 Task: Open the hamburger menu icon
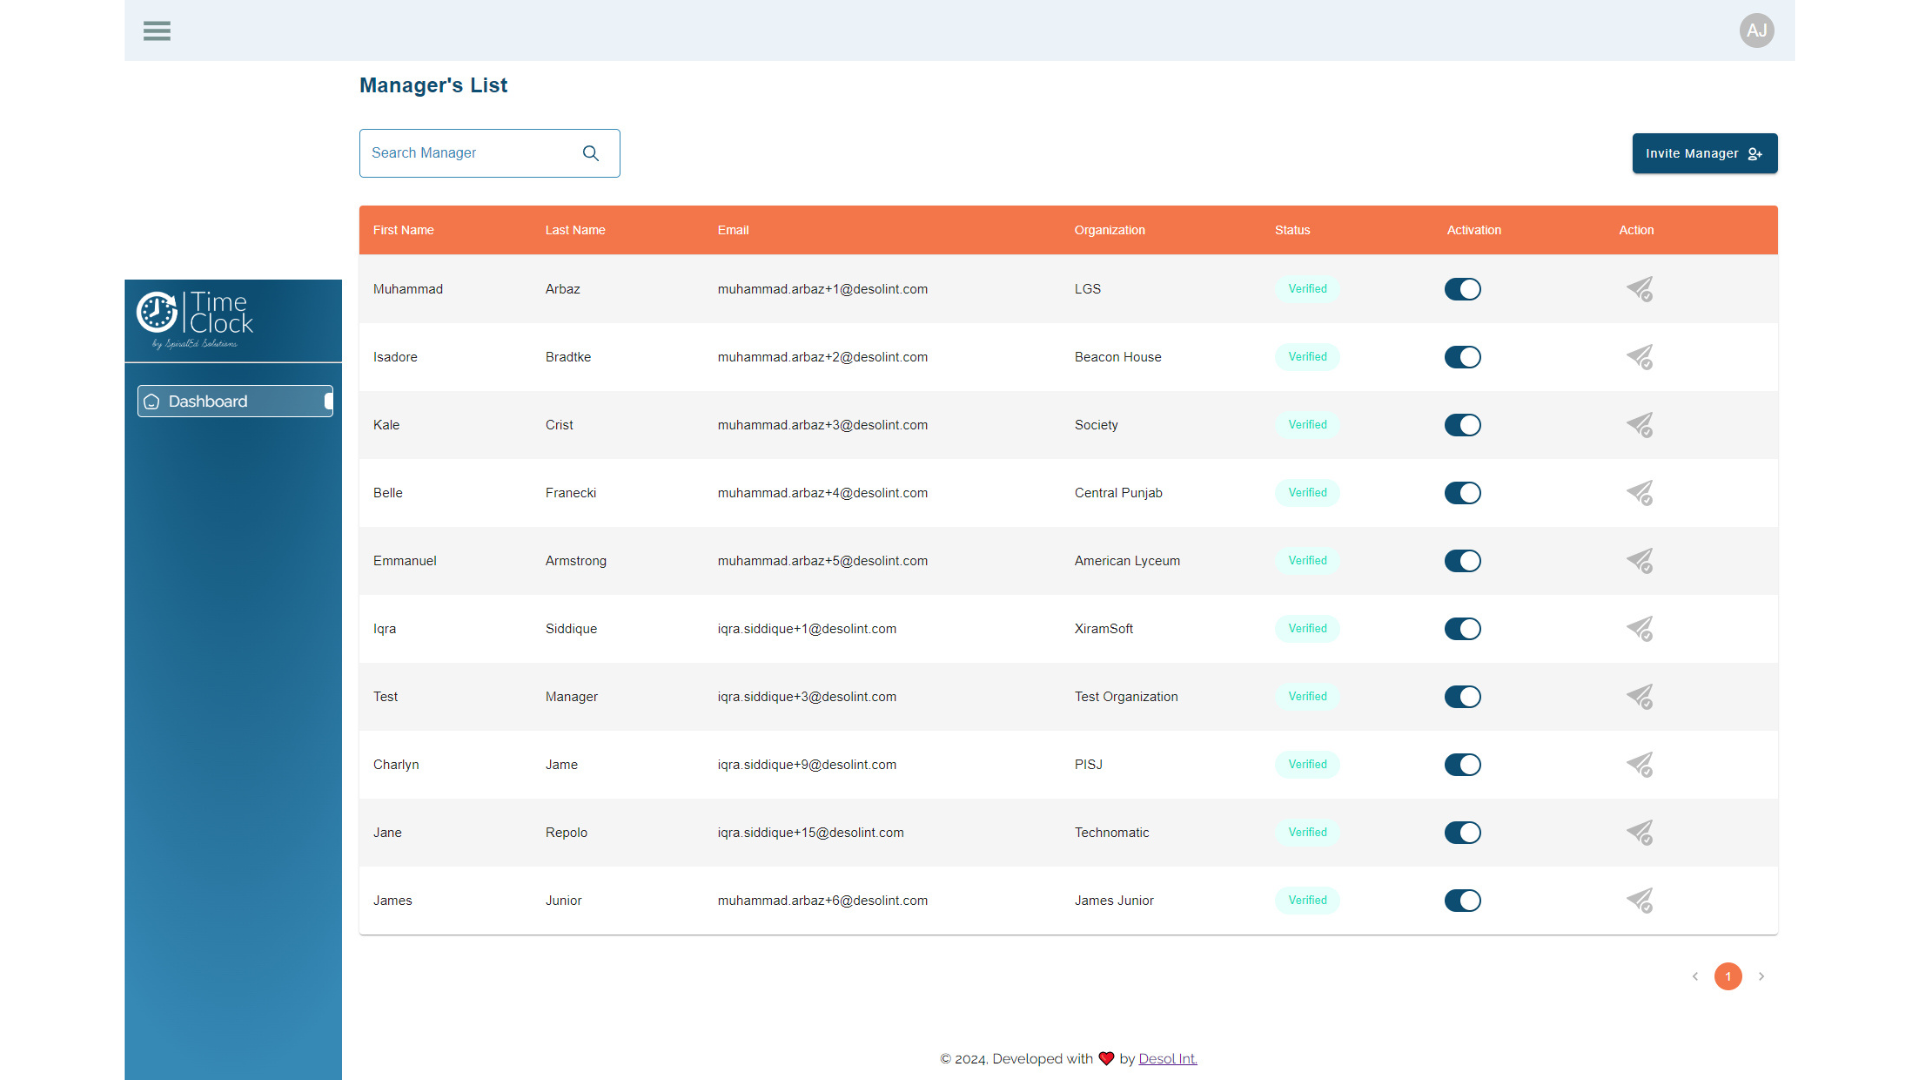[157, 31]
